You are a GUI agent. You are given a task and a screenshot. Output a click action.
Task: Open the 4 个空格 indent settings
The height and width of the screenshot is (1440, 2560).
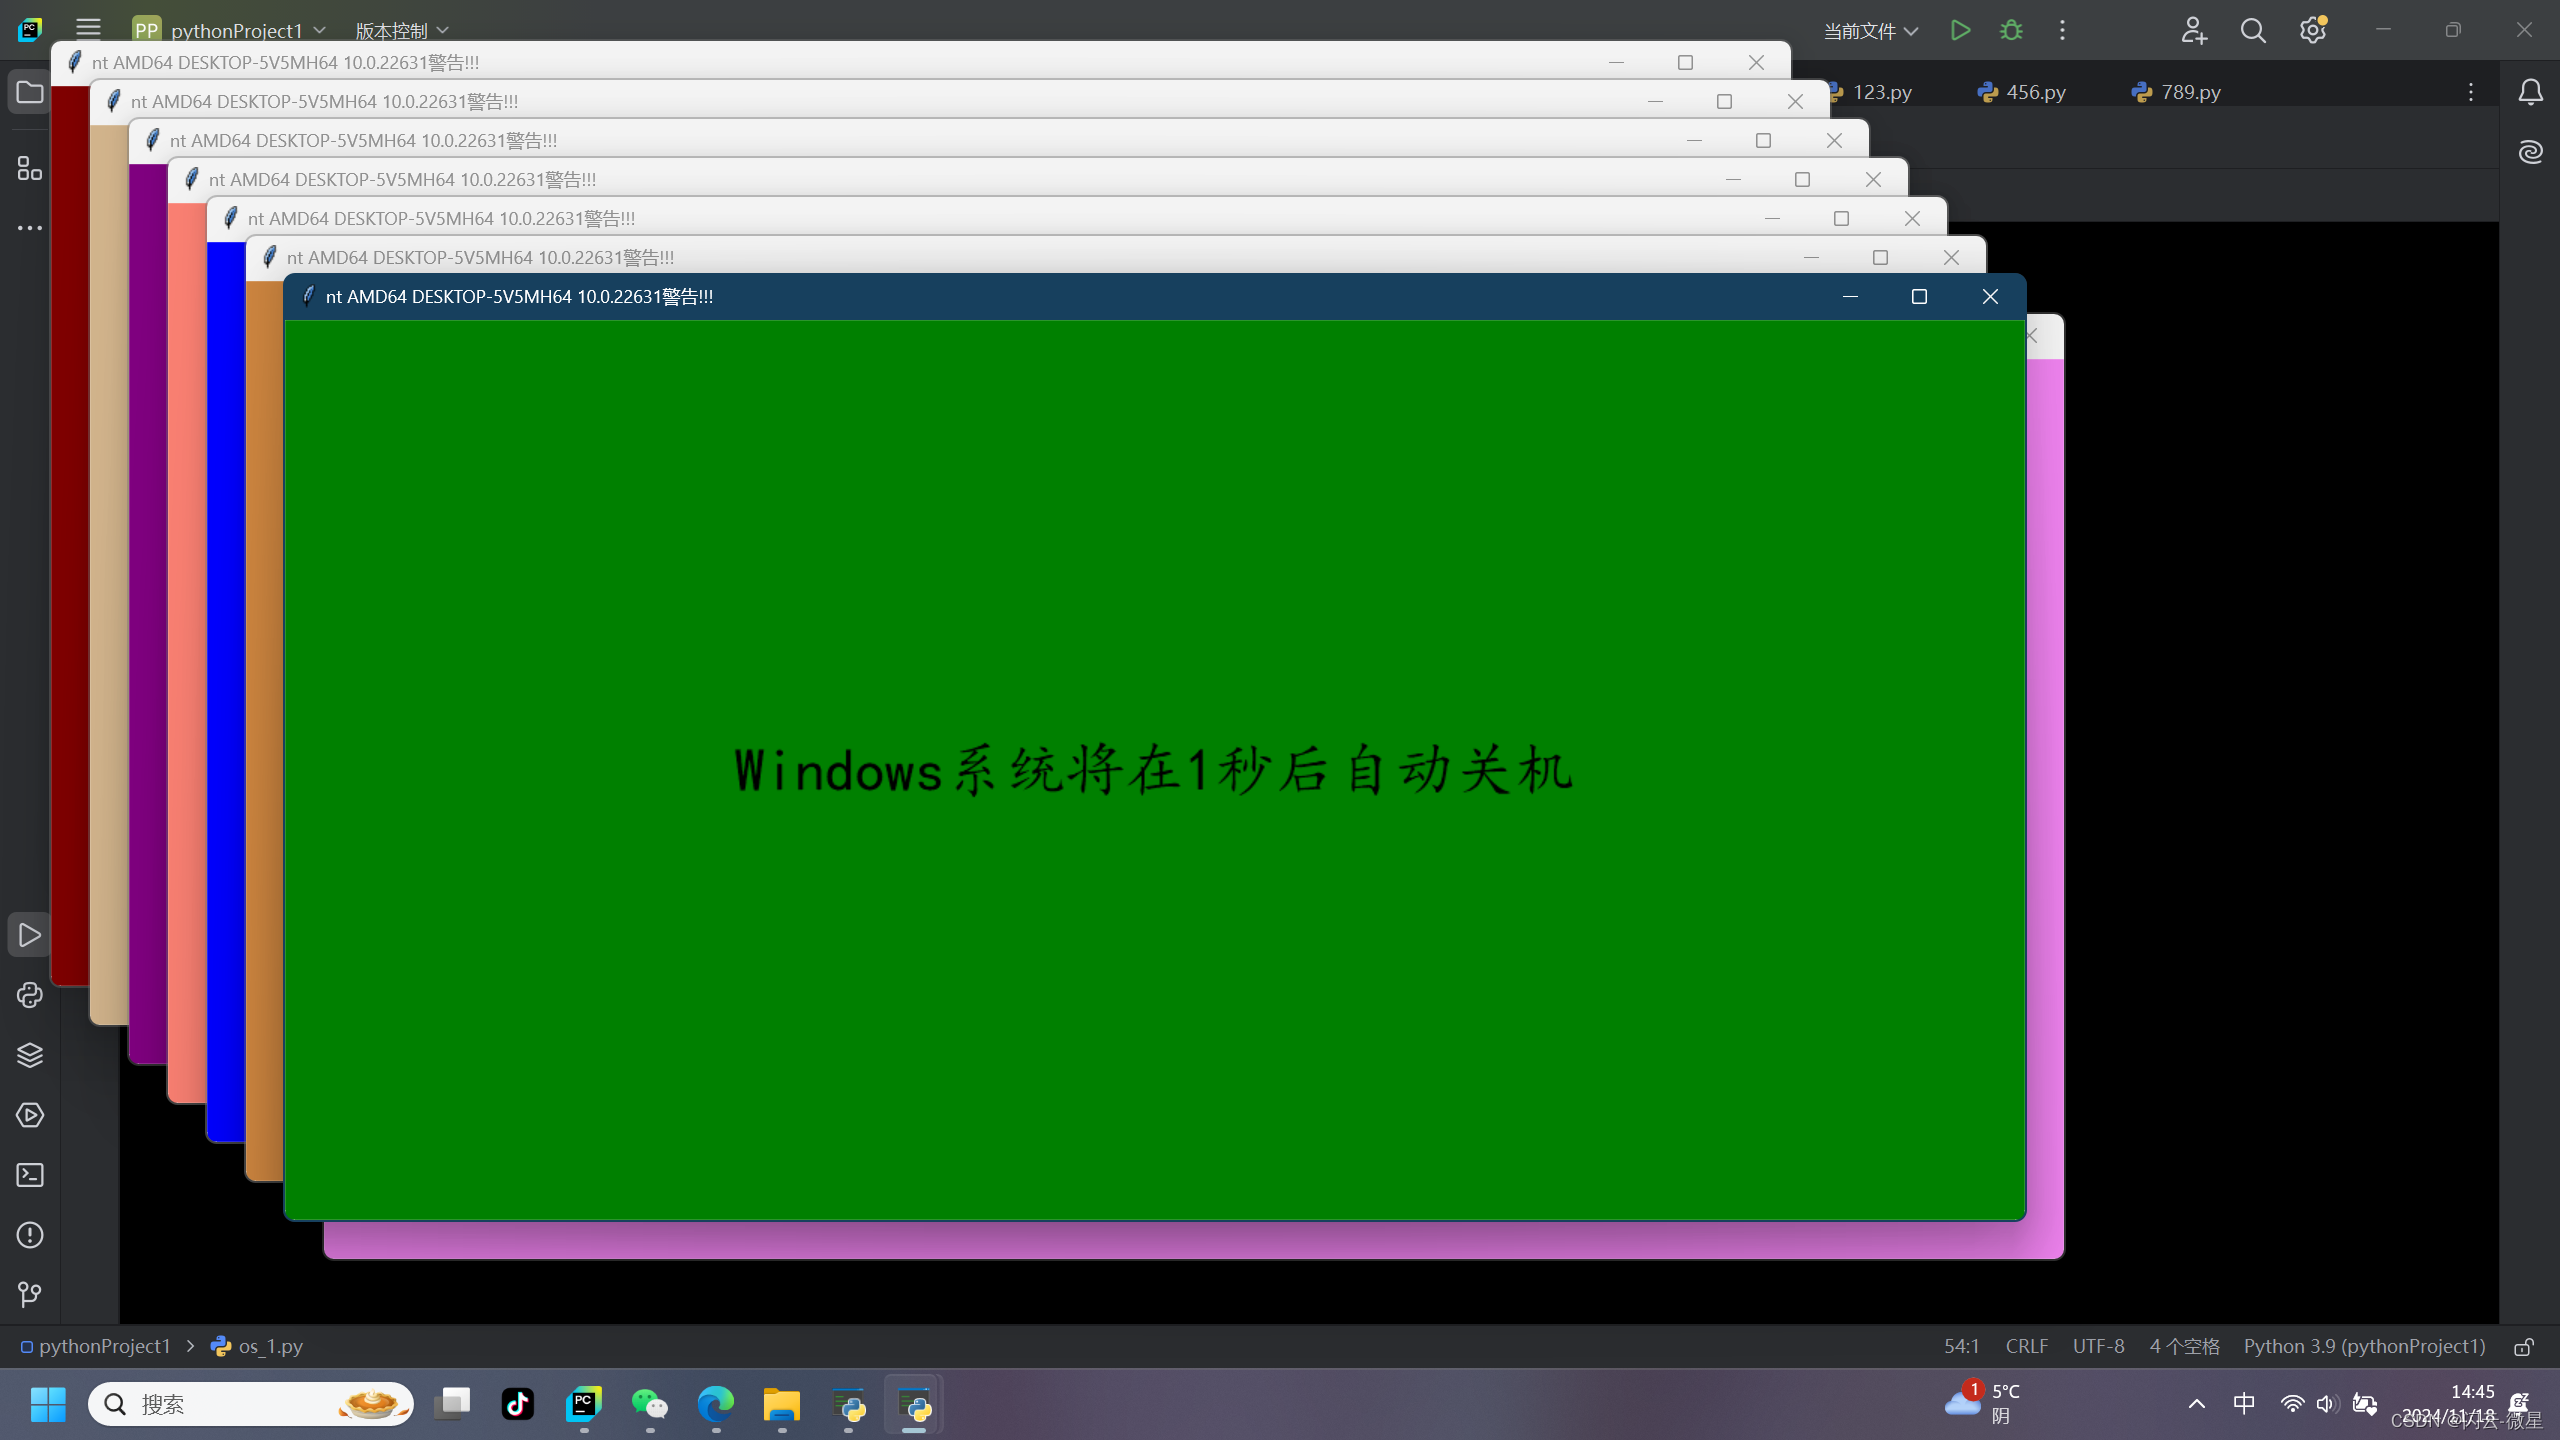click(2184, 1346)
